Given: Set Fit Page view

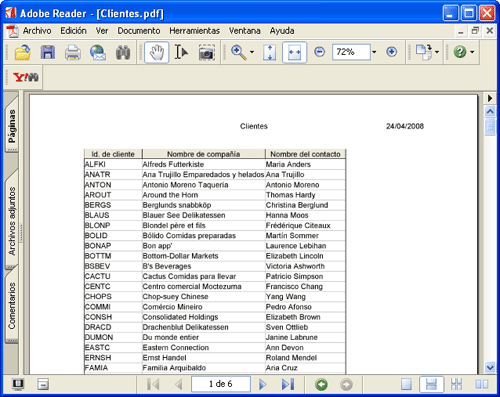Looking at the screenshot, I should click(x=269, y=52).
